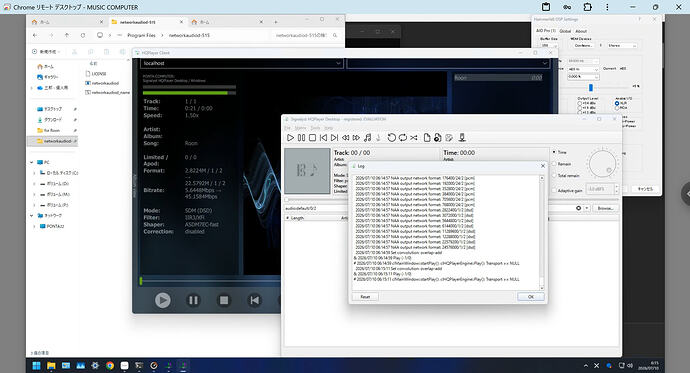Click the Reset button in Log dialog
This screenshot has height=373, width=690.
tap(365, 297)
